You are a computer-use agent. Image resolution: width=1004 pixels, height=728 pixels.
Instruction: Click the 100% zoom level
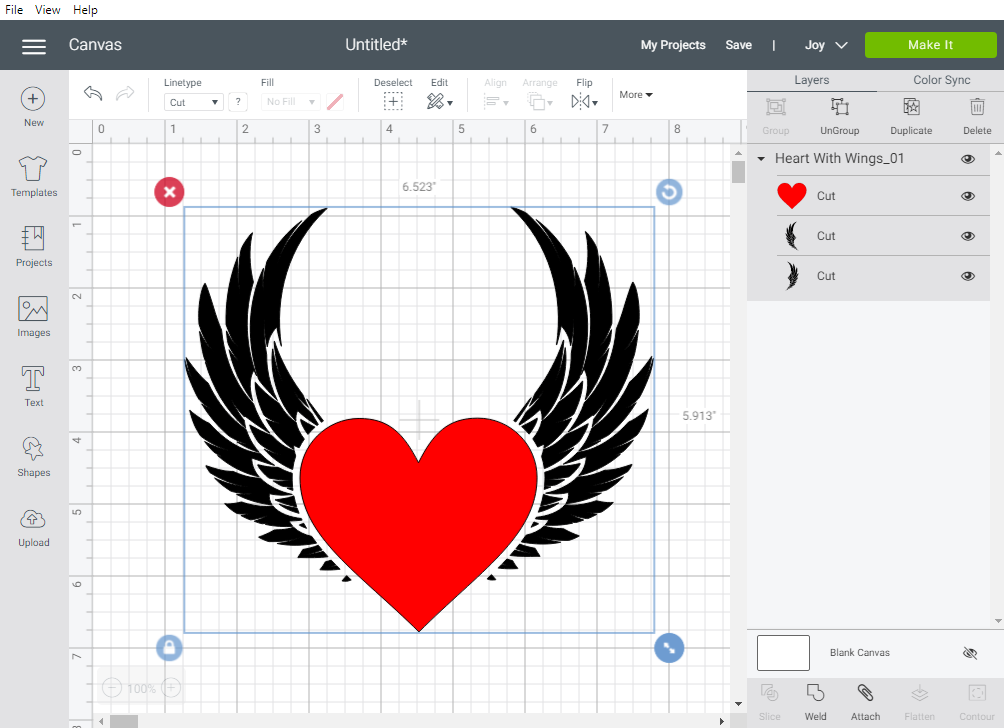point(141,688)
